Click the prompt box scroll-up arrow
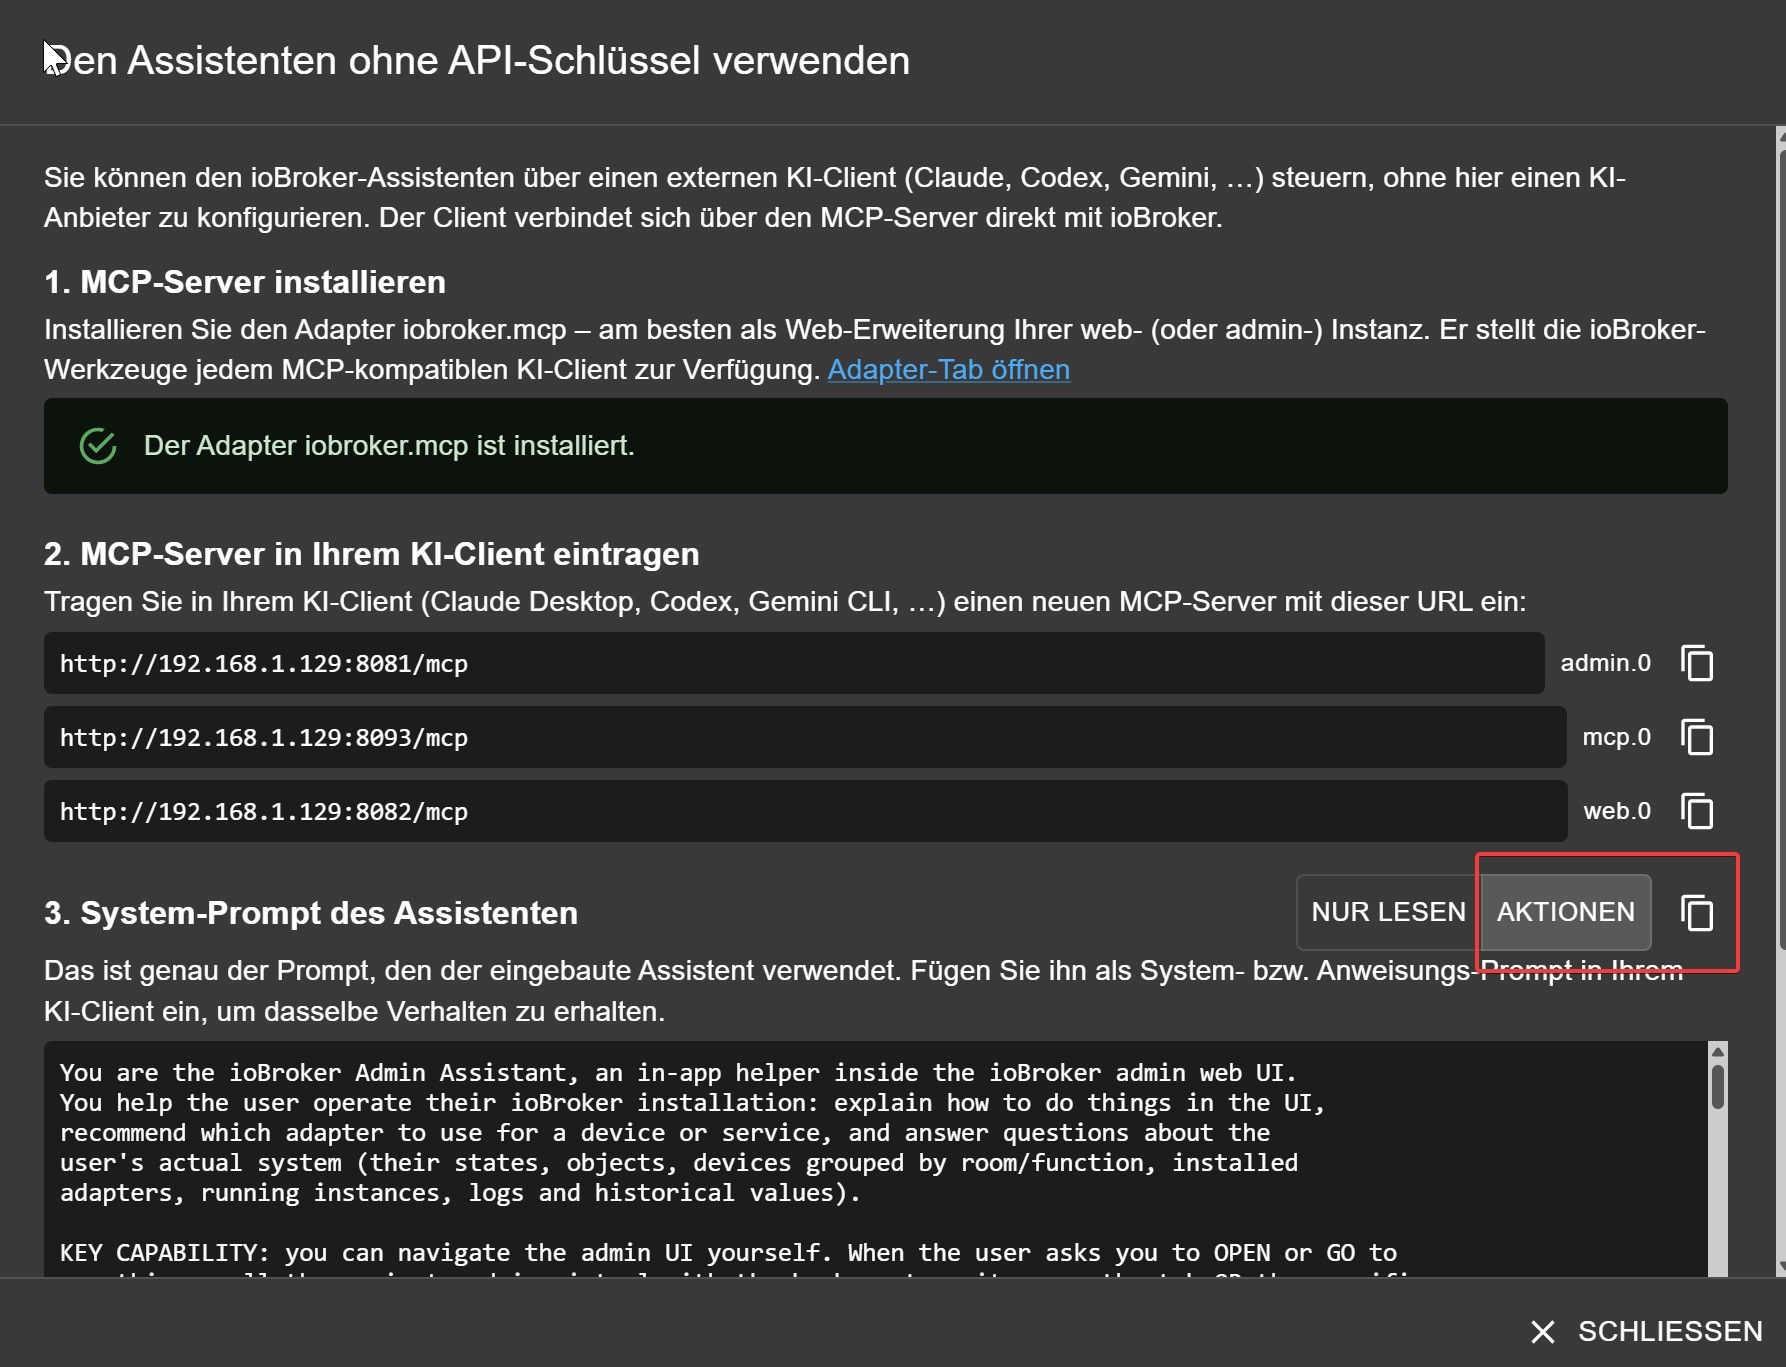 coord(1718,1051)
